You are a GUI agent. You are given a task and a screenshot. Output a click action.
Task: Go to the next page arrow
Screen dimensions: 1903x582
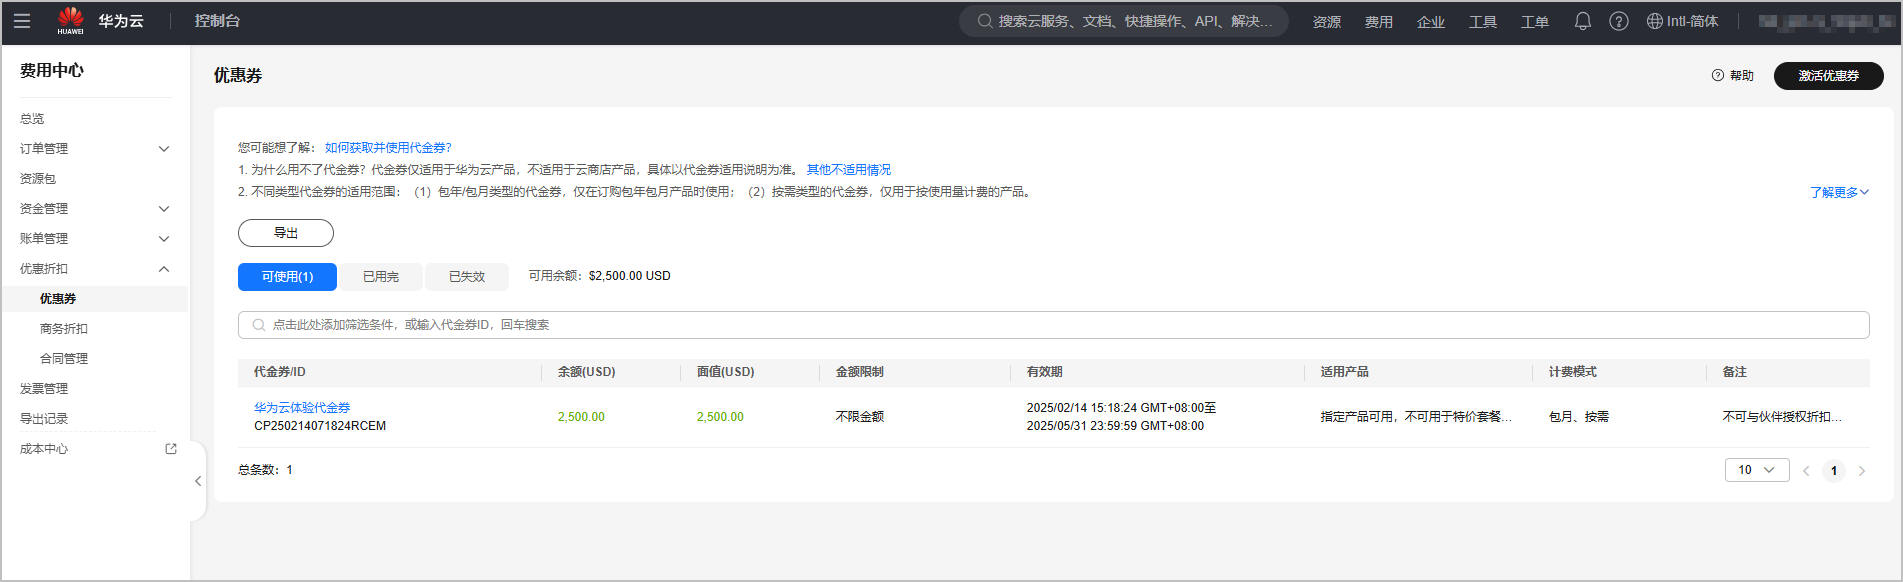pyautogui.click(x=1861, y=471)
